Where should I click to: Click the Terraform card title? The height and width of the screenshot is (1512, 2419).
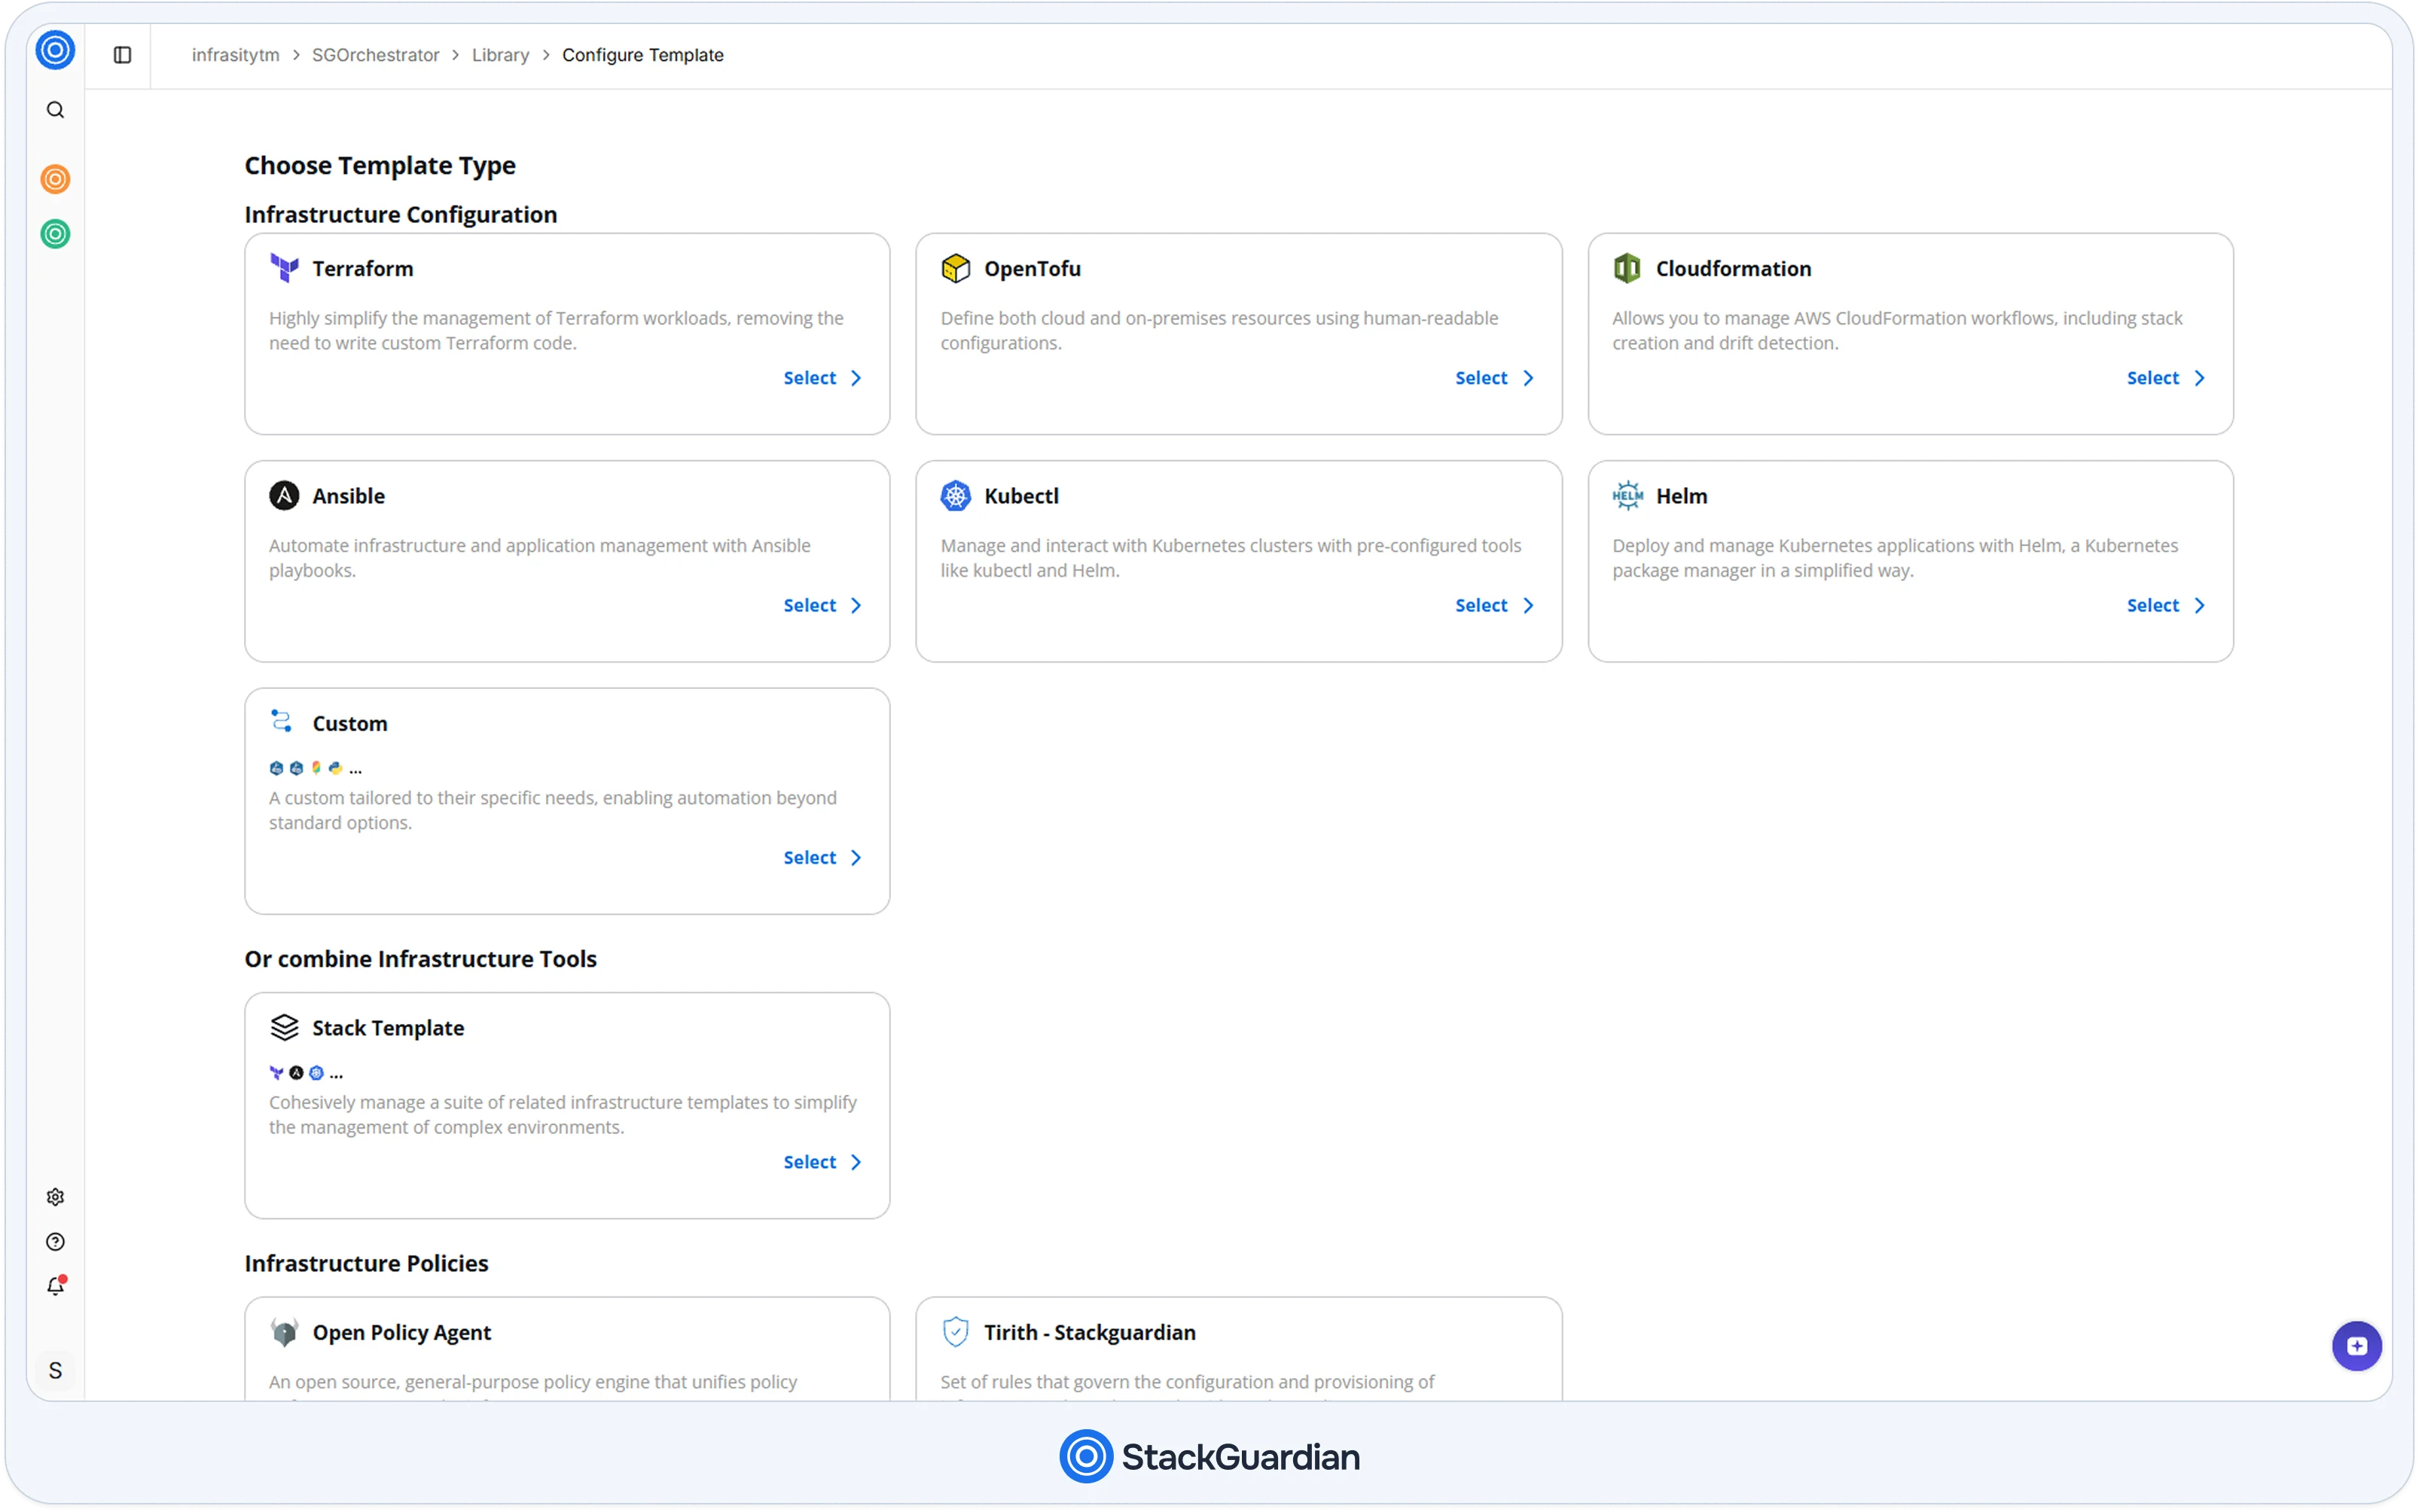pyautogui.click(x=362, y=269)
